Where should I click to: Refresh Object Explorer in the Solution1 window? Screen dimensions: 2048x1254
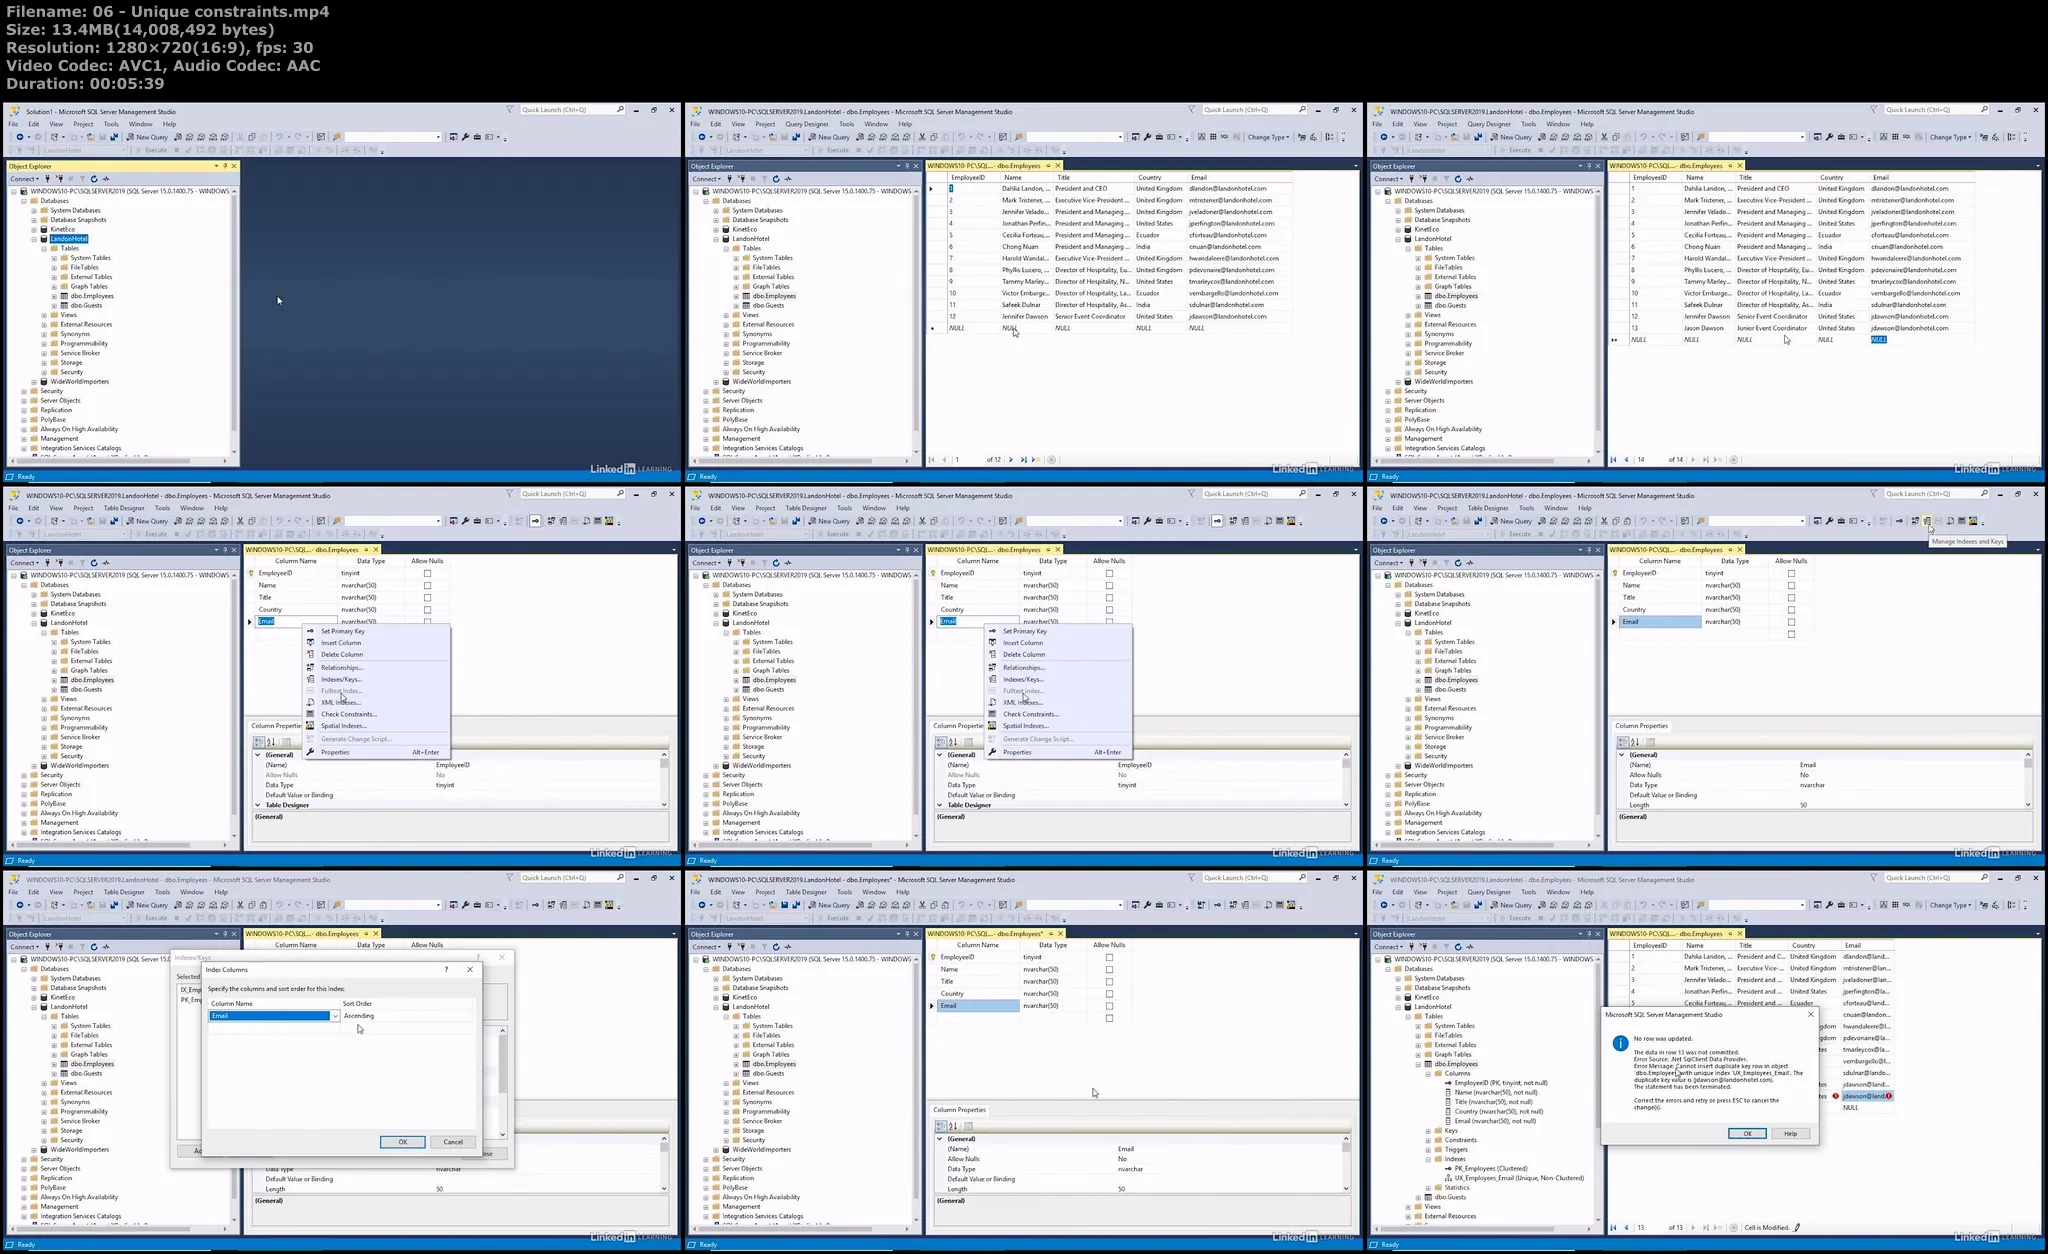(94, 179)
